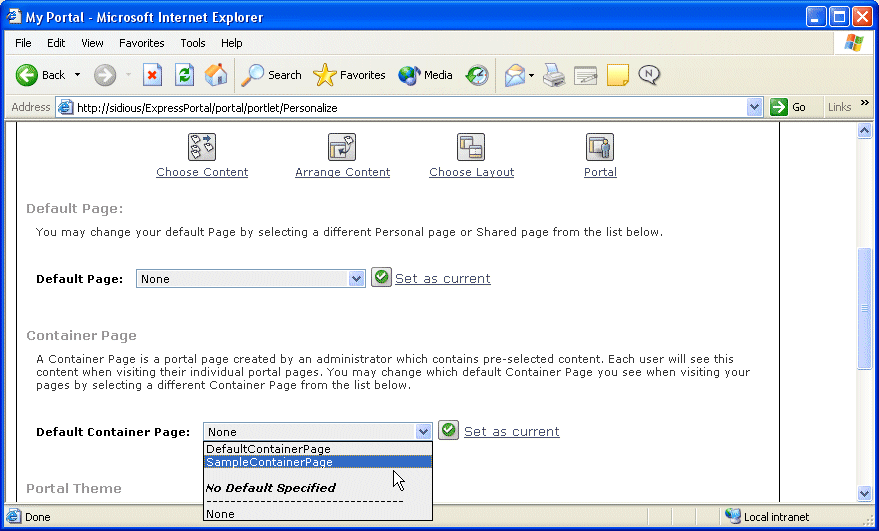Click Set as current for Default Page

pos(443,279)
